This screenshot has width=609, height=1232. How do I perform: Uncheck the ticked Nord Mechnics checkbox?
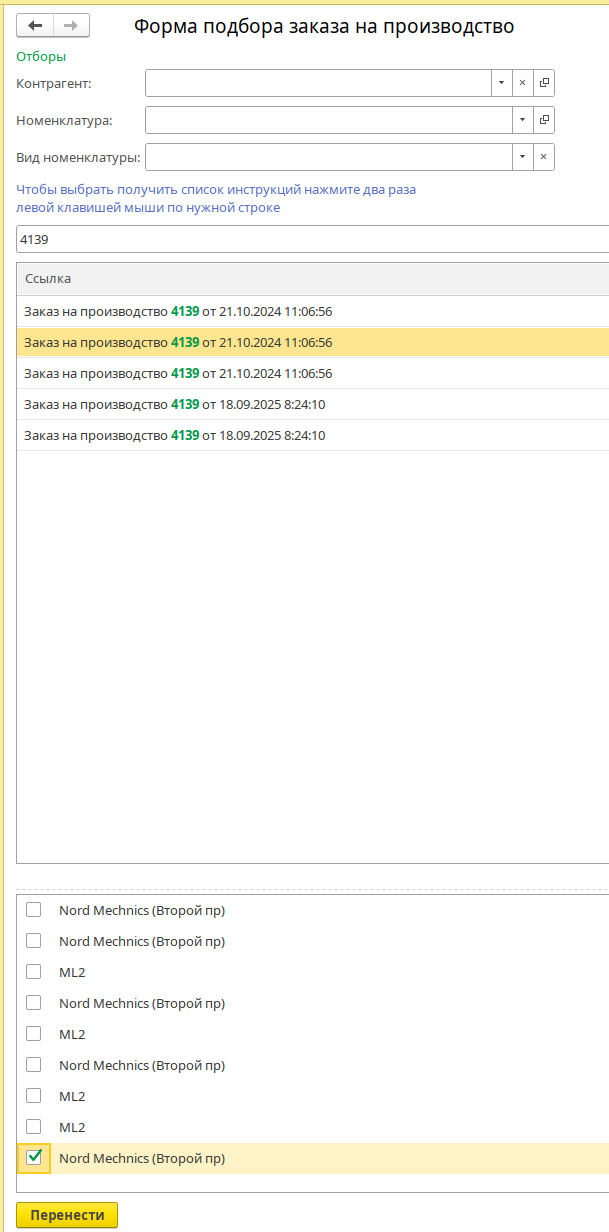click(34, 1157)
